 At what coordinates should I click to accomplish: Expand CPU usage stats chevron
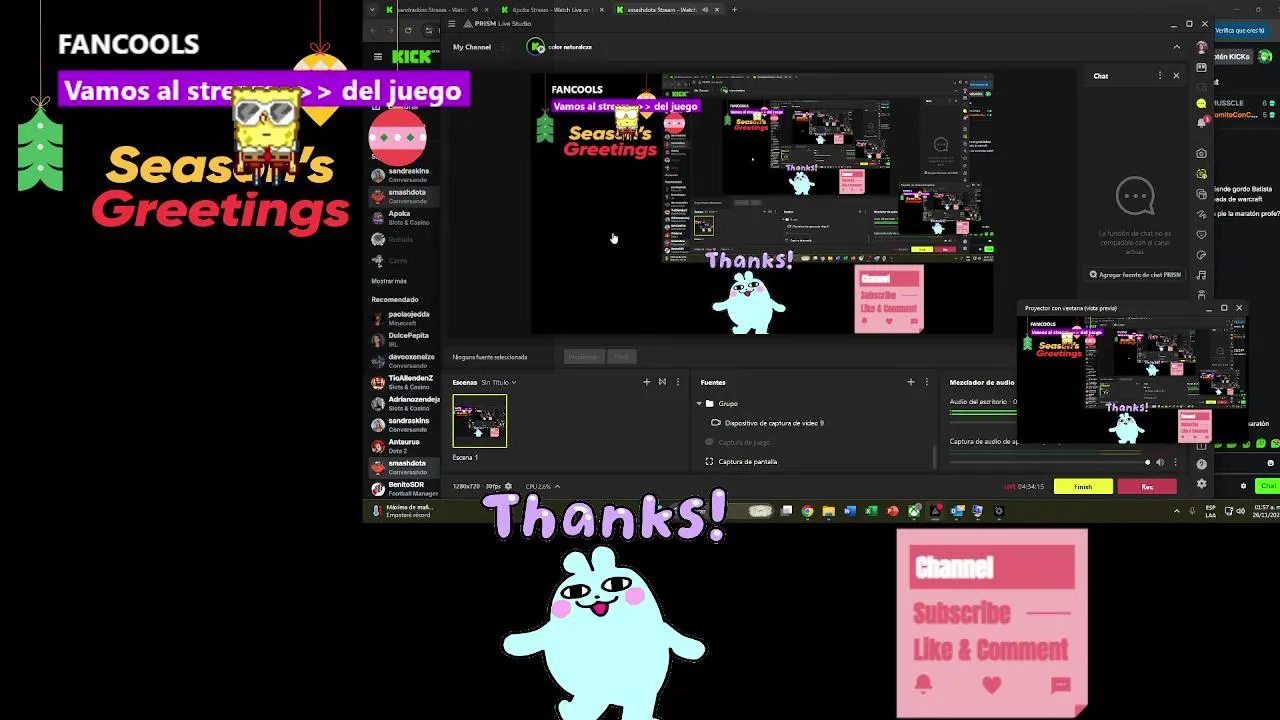point(557,487)
